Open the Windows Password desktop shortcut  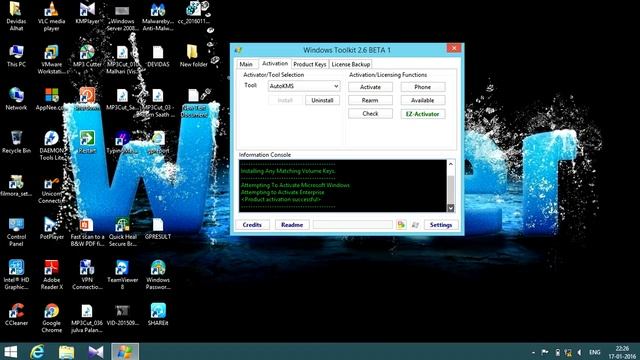tap(158, 275)
